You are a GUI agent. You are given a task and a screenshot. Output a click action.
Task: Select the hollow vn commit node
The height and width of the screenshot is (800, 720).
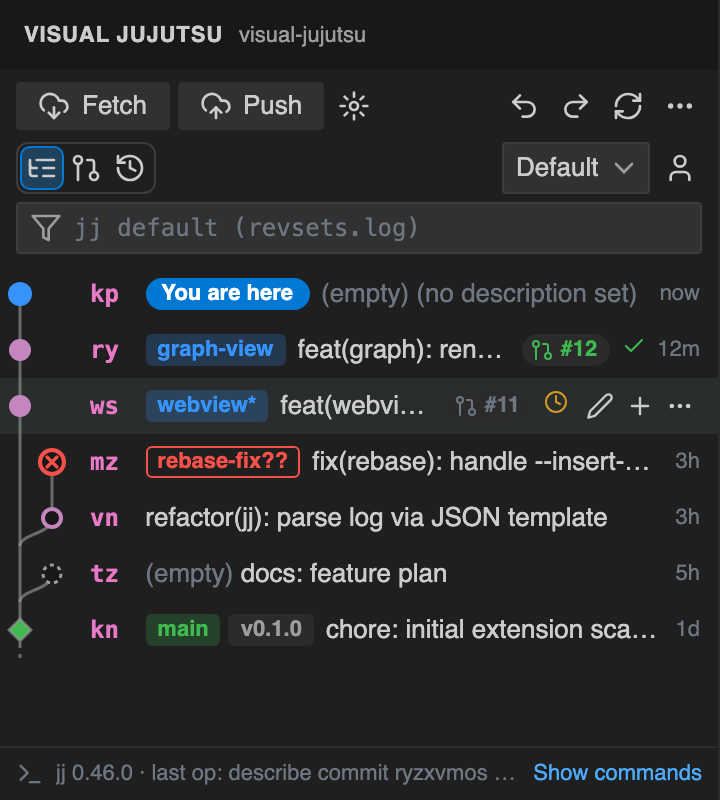52,518
